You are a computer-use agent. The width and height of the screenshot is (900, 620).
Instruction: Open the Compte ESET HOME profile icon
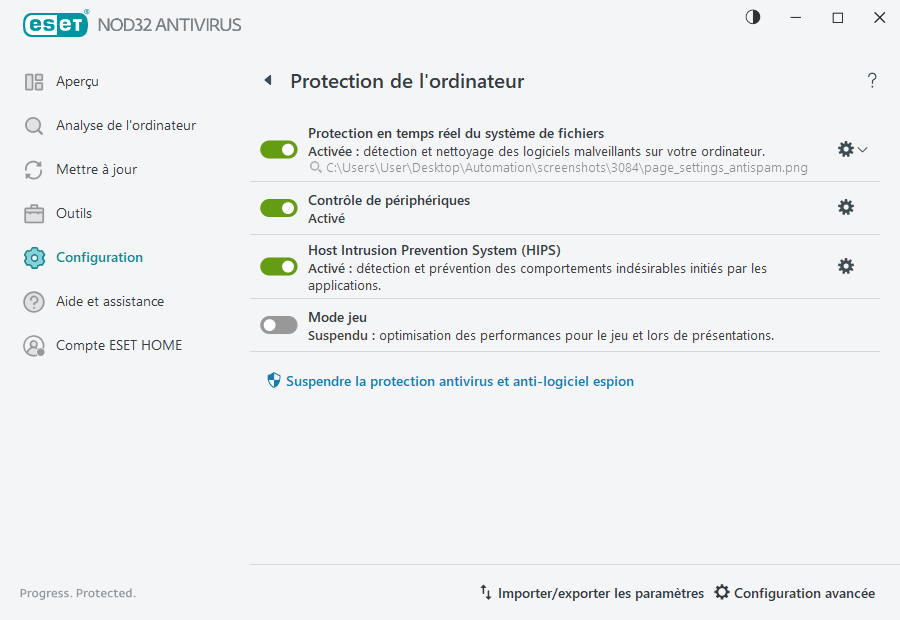click(x=34, y=345)
